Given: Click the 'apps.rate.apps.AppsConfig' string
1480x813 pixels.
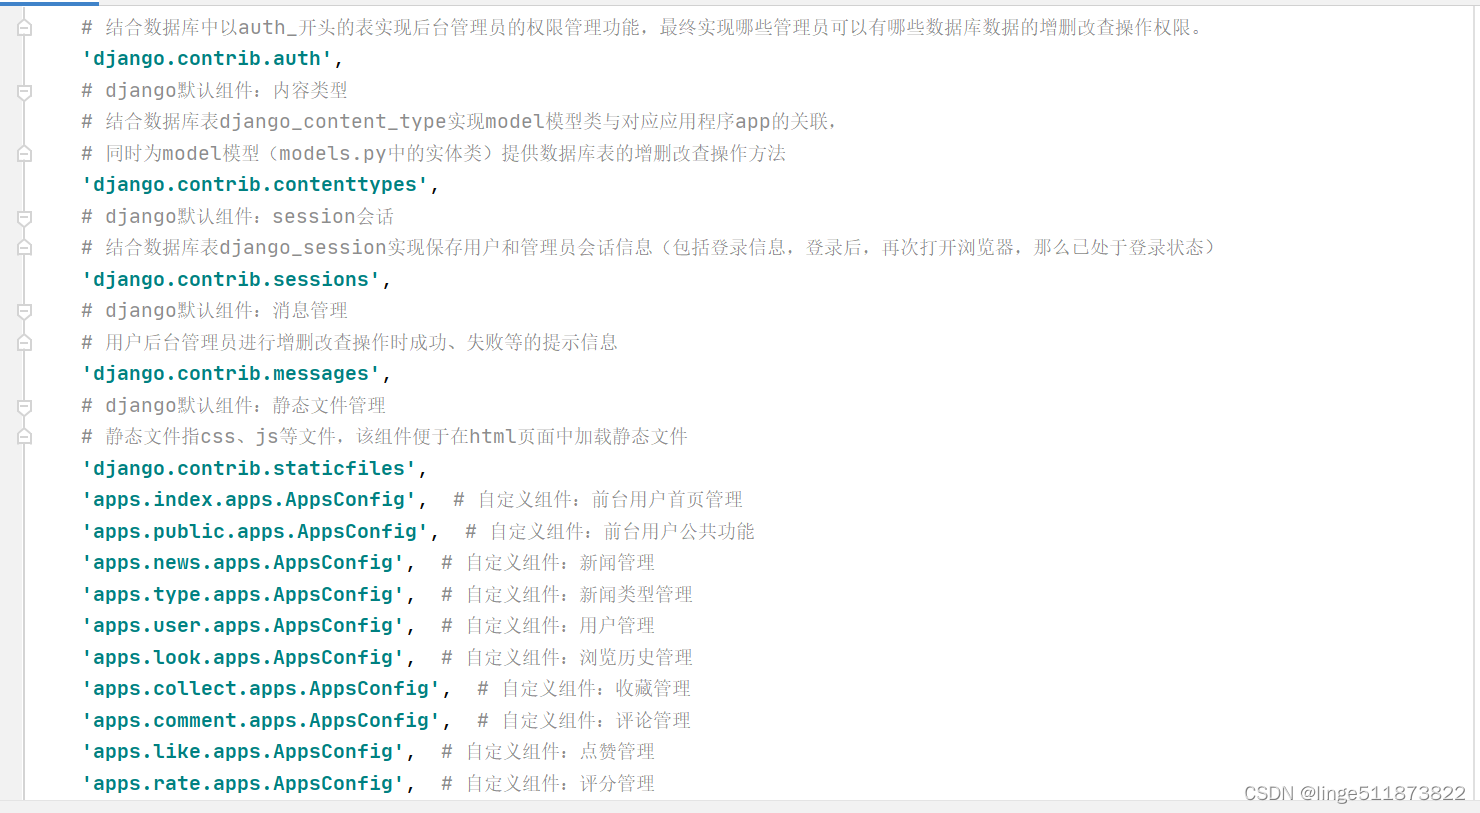Looking at the screenshot, I should click(x=243, y=784).
